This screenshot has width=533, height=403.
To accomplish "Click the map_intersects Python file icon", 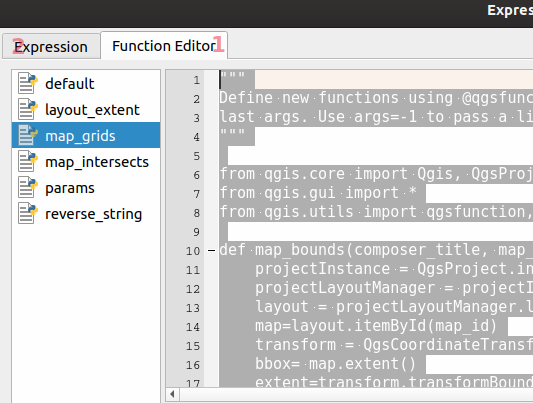I will tap(28, 161).
